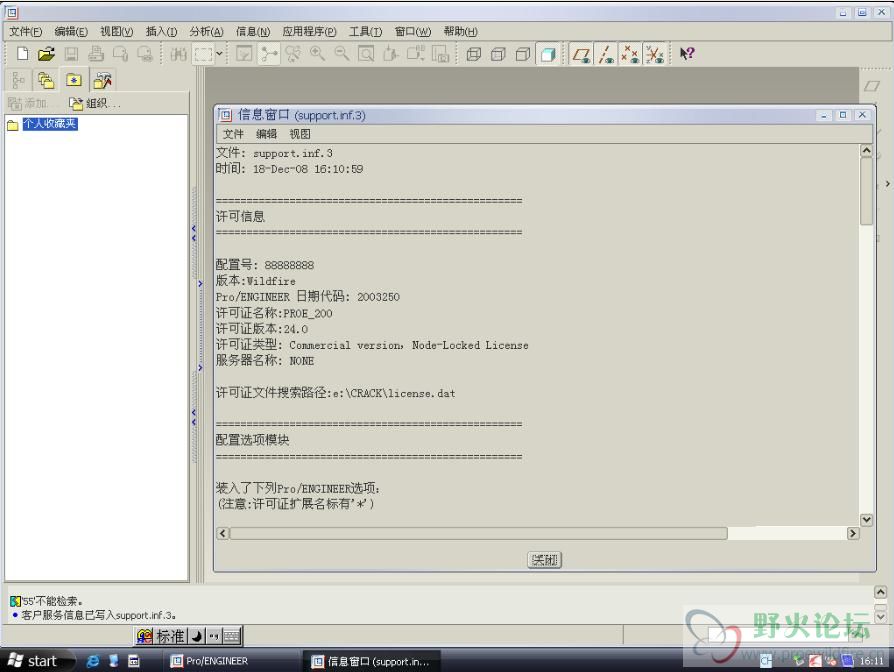Open the 视图(V) main menu
Viewport: 894px width, 672px height.
[116, 32]
